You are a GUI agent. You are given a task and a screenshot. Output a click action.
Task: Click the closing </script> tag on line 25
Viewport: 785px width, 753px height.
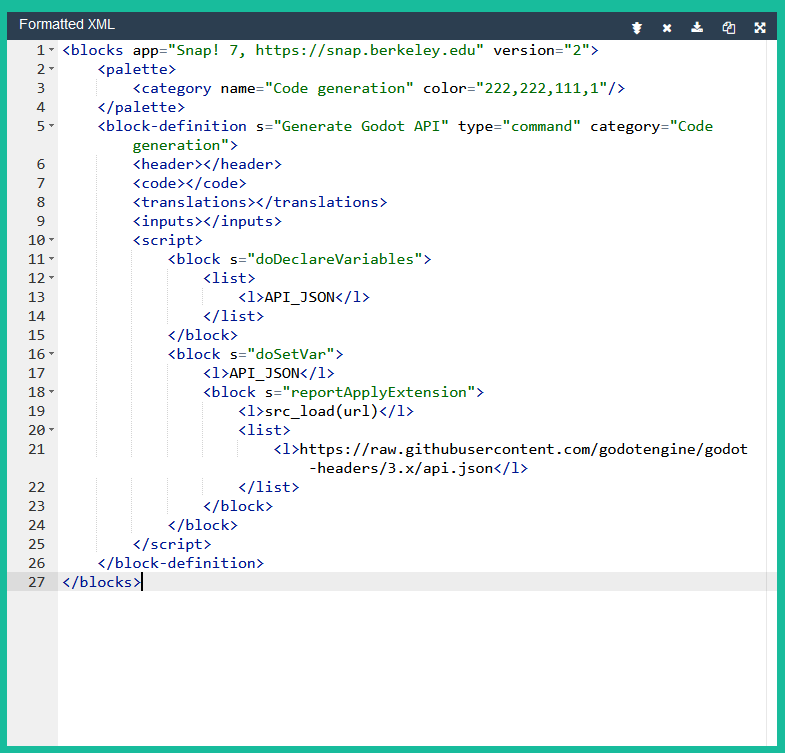point(172,545)
